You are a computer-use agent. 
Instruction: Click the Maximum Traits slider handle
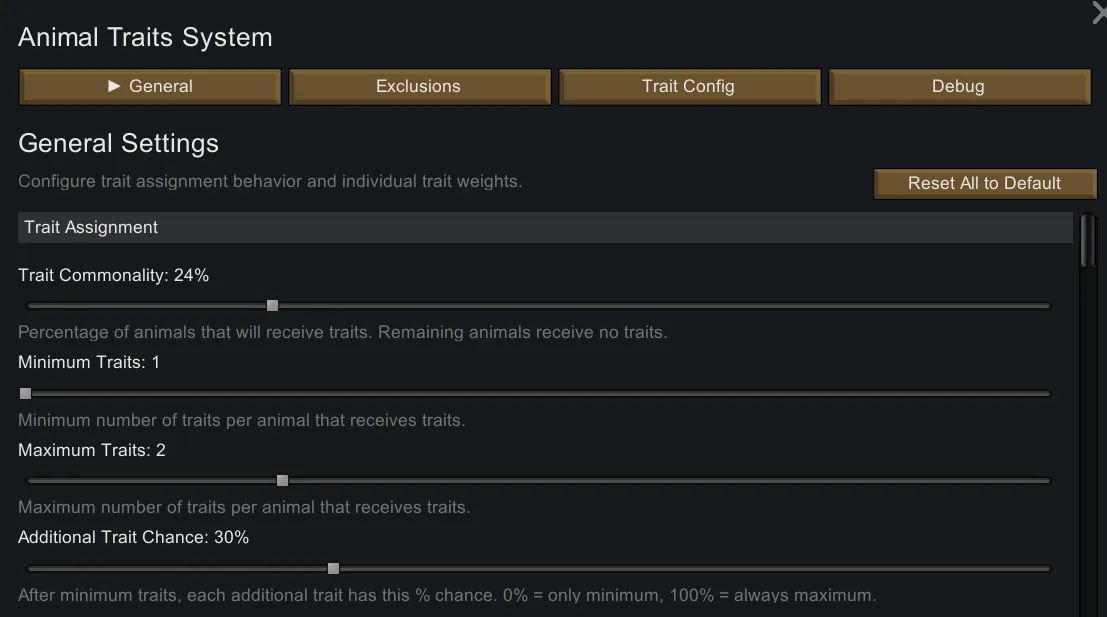click(282, 481)
